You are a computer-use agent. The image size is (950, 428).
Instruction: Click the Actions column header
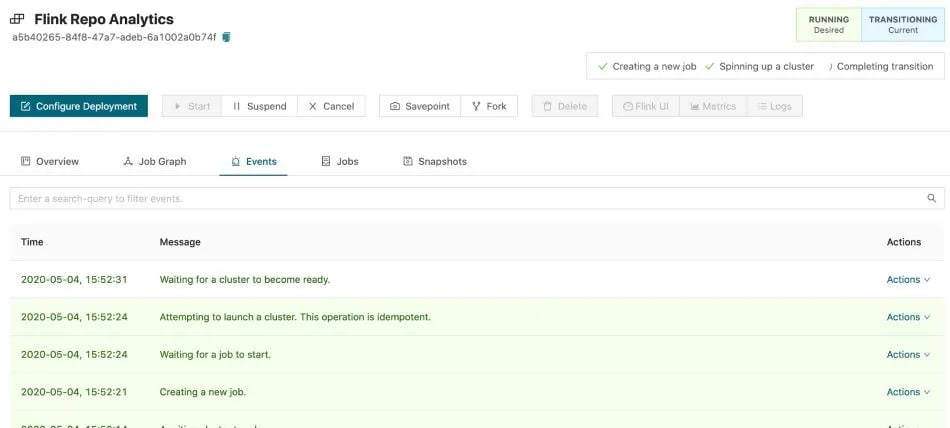click(904, 242)
